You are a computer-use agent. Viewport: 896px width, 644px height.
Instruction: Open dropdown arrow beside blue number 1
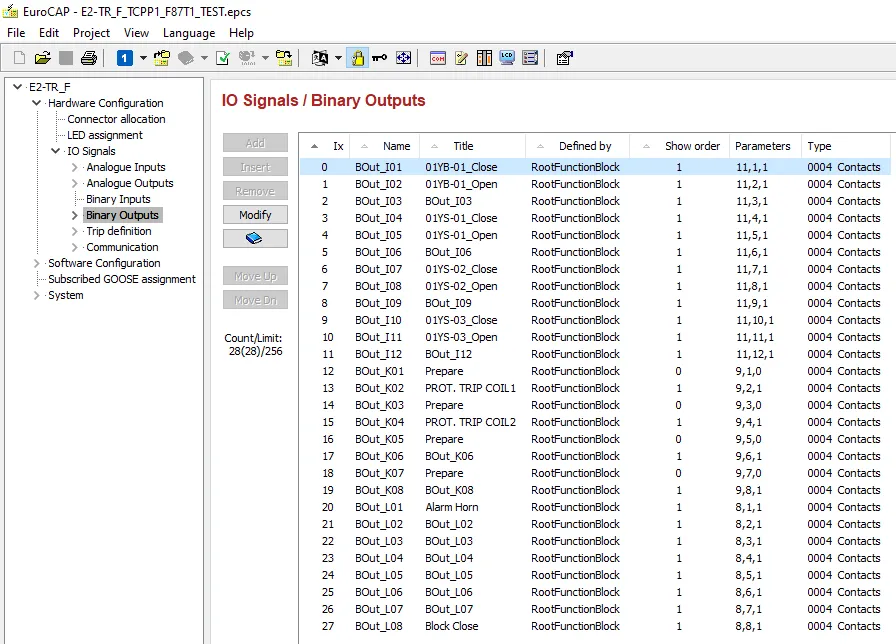143,58
